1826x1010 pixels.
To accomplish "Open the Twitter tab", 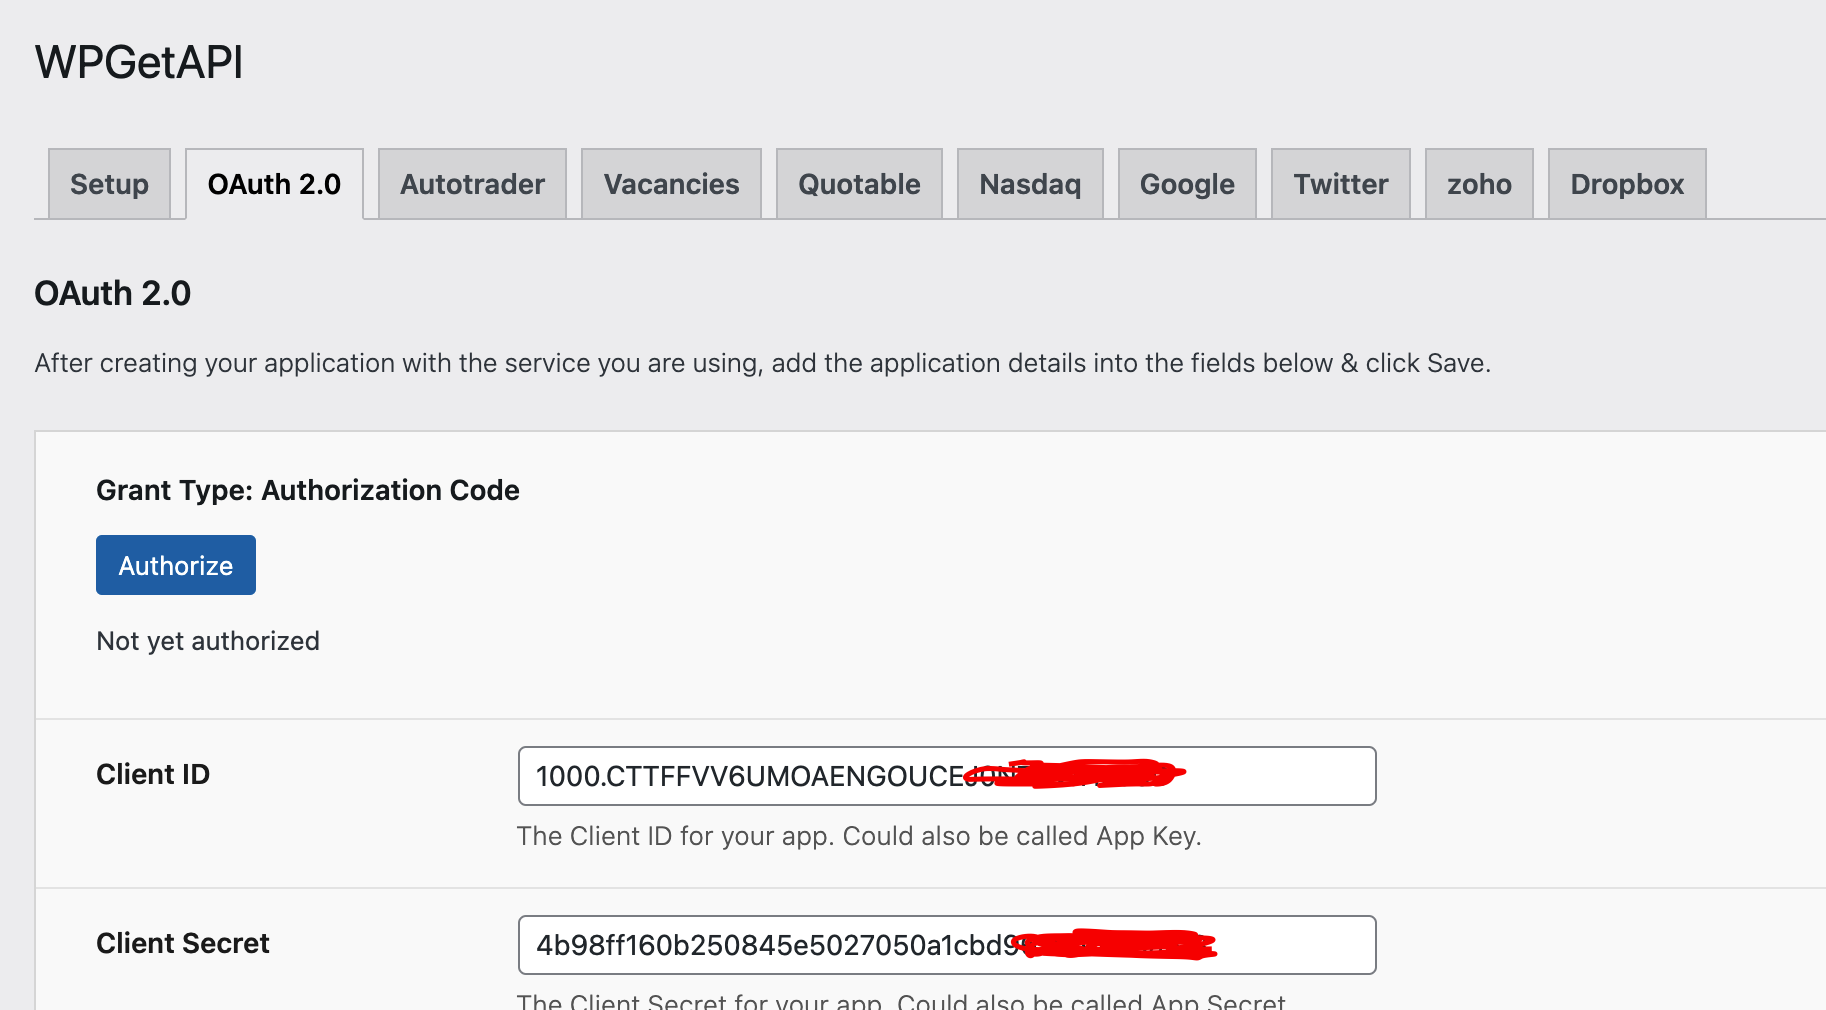I will (x=1340, y=184).
